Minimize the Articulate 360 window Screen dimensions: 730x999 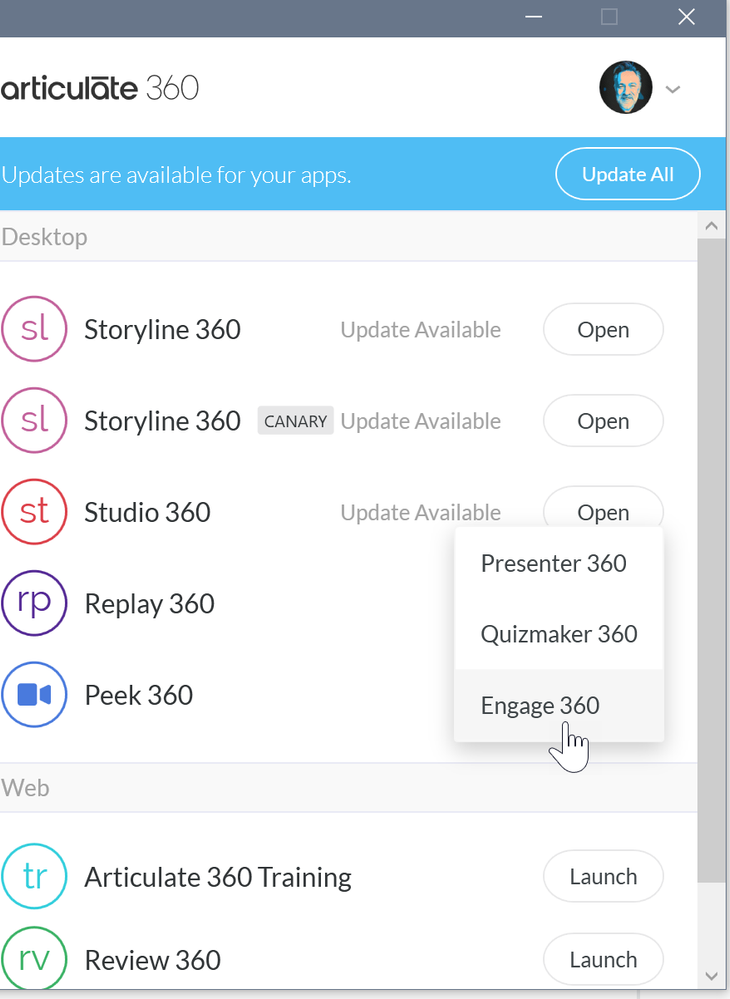click(x=534, y=17)
